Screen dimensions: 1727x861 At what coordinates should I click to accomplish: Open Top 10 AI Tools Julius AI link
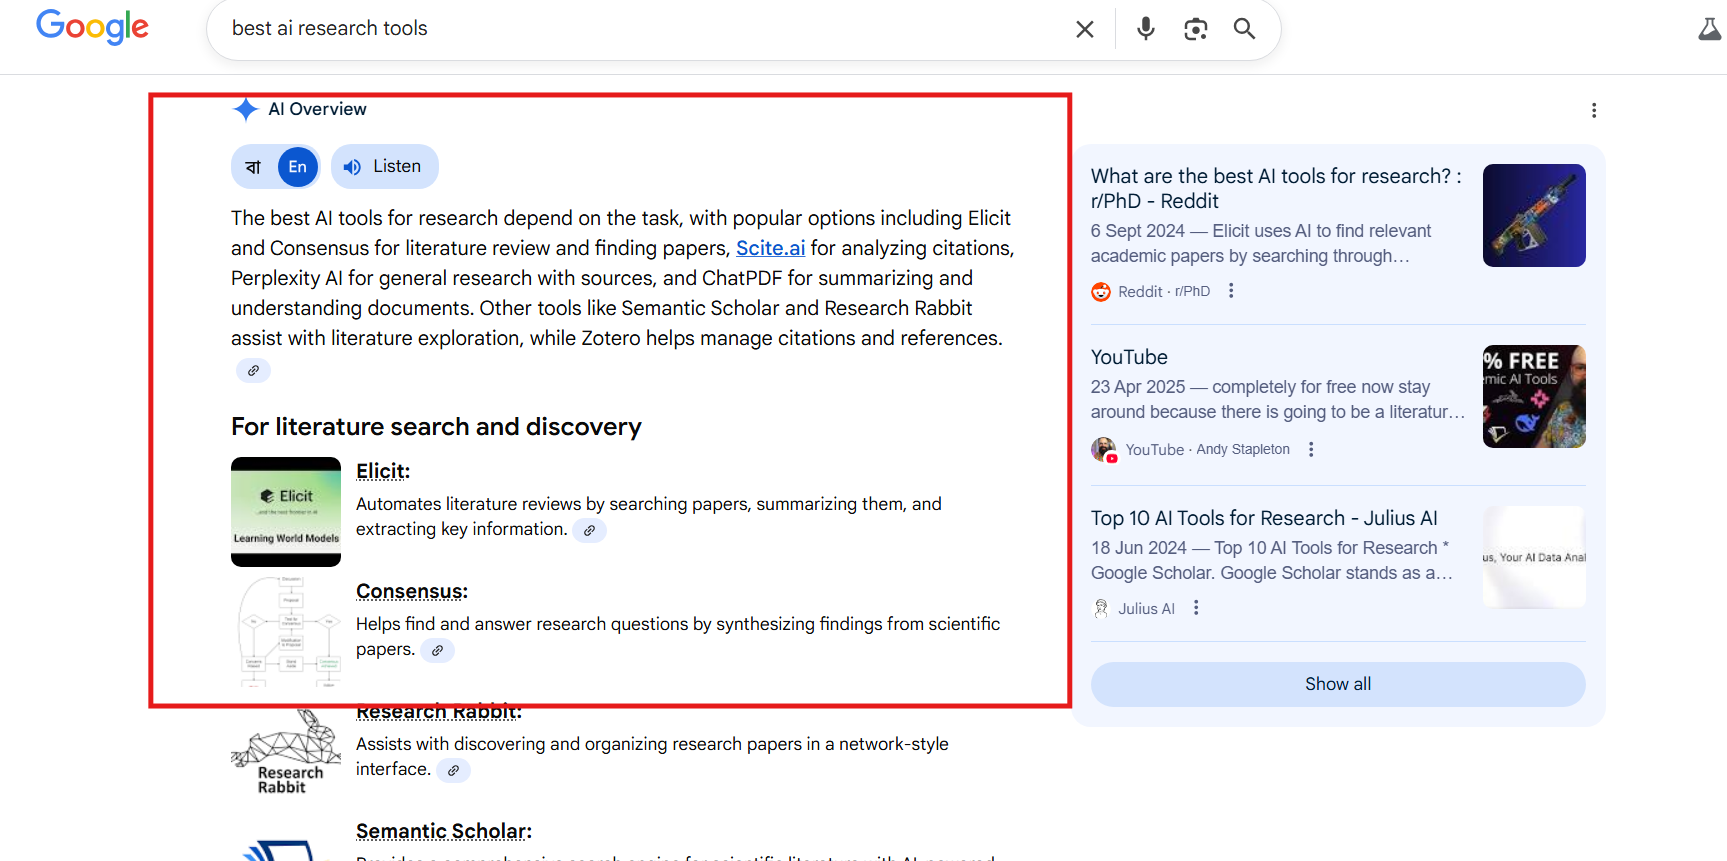(x=1264, y=518)
